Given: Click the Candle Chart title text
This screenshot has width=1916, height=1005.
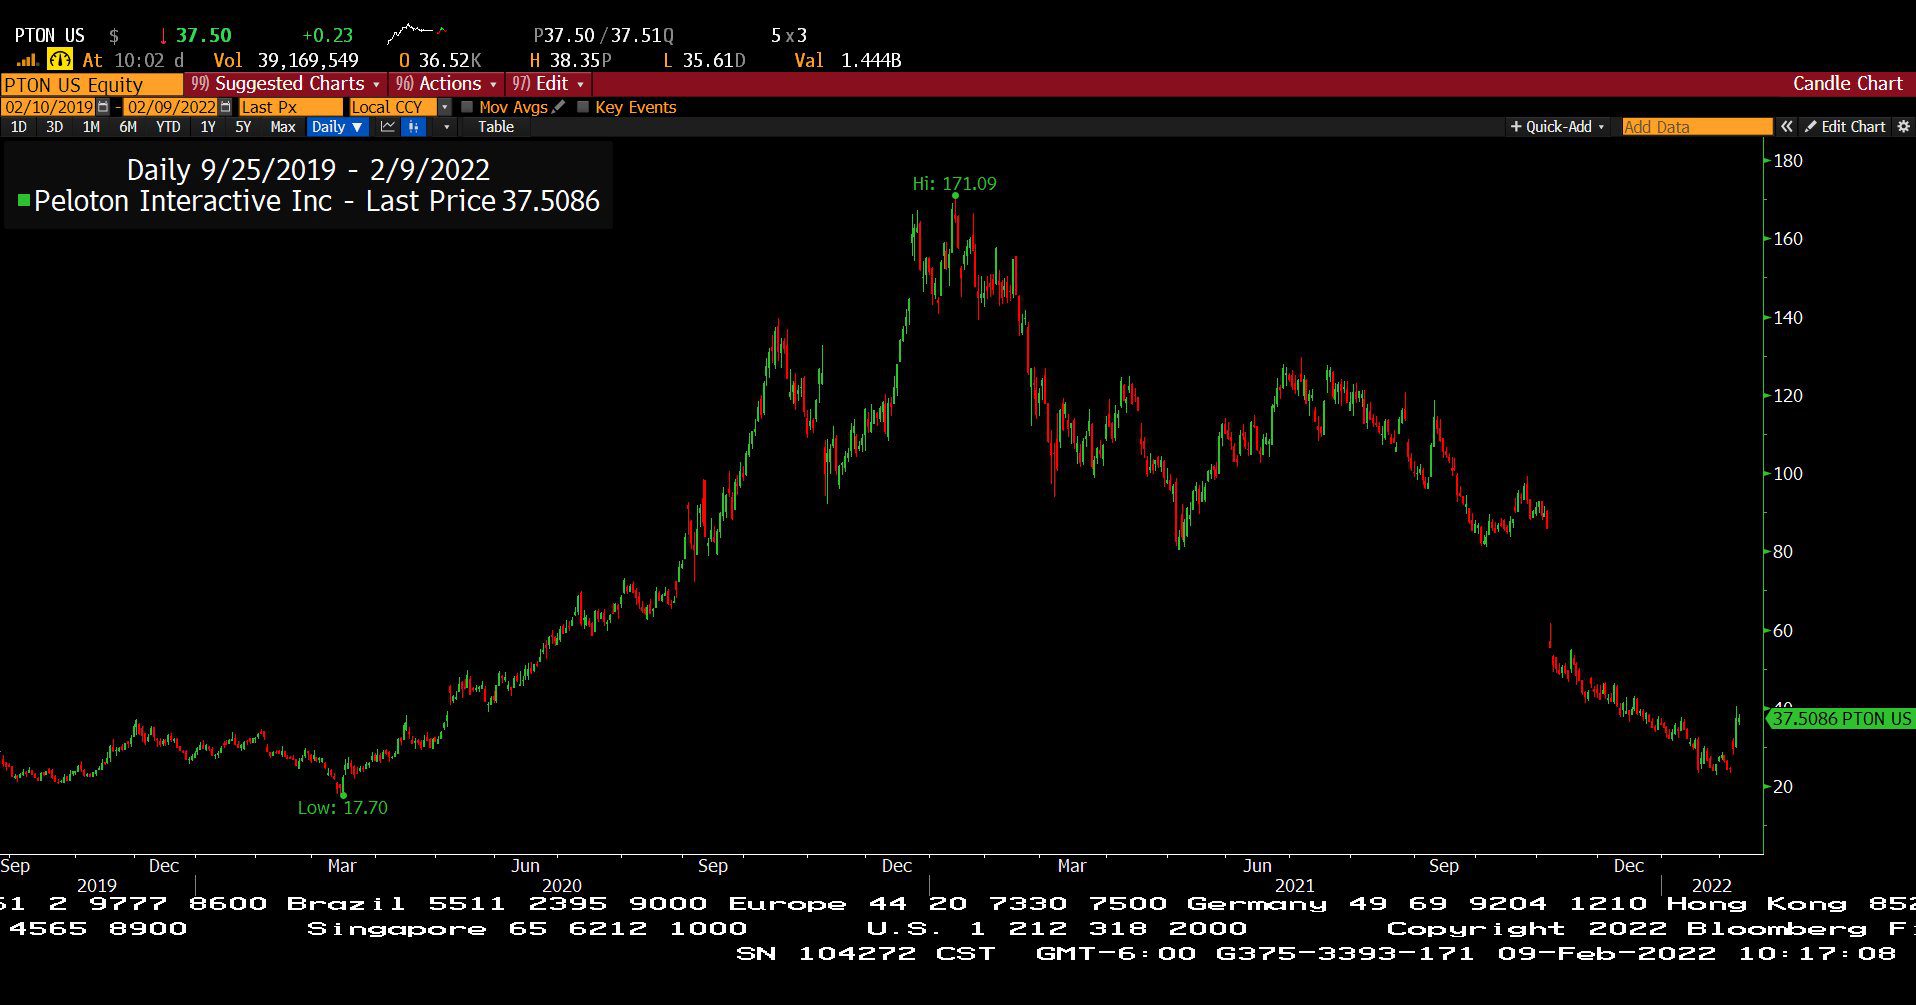Looking at the screenshot, I should coord(1847,84).
